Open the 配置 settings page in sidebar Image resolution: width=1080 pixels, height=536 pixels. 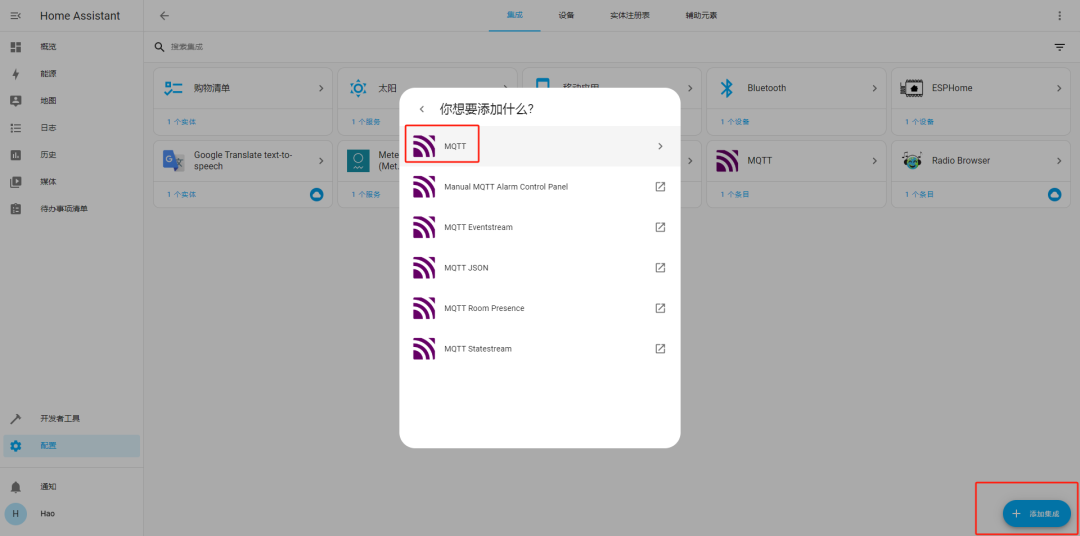point(72,446)
